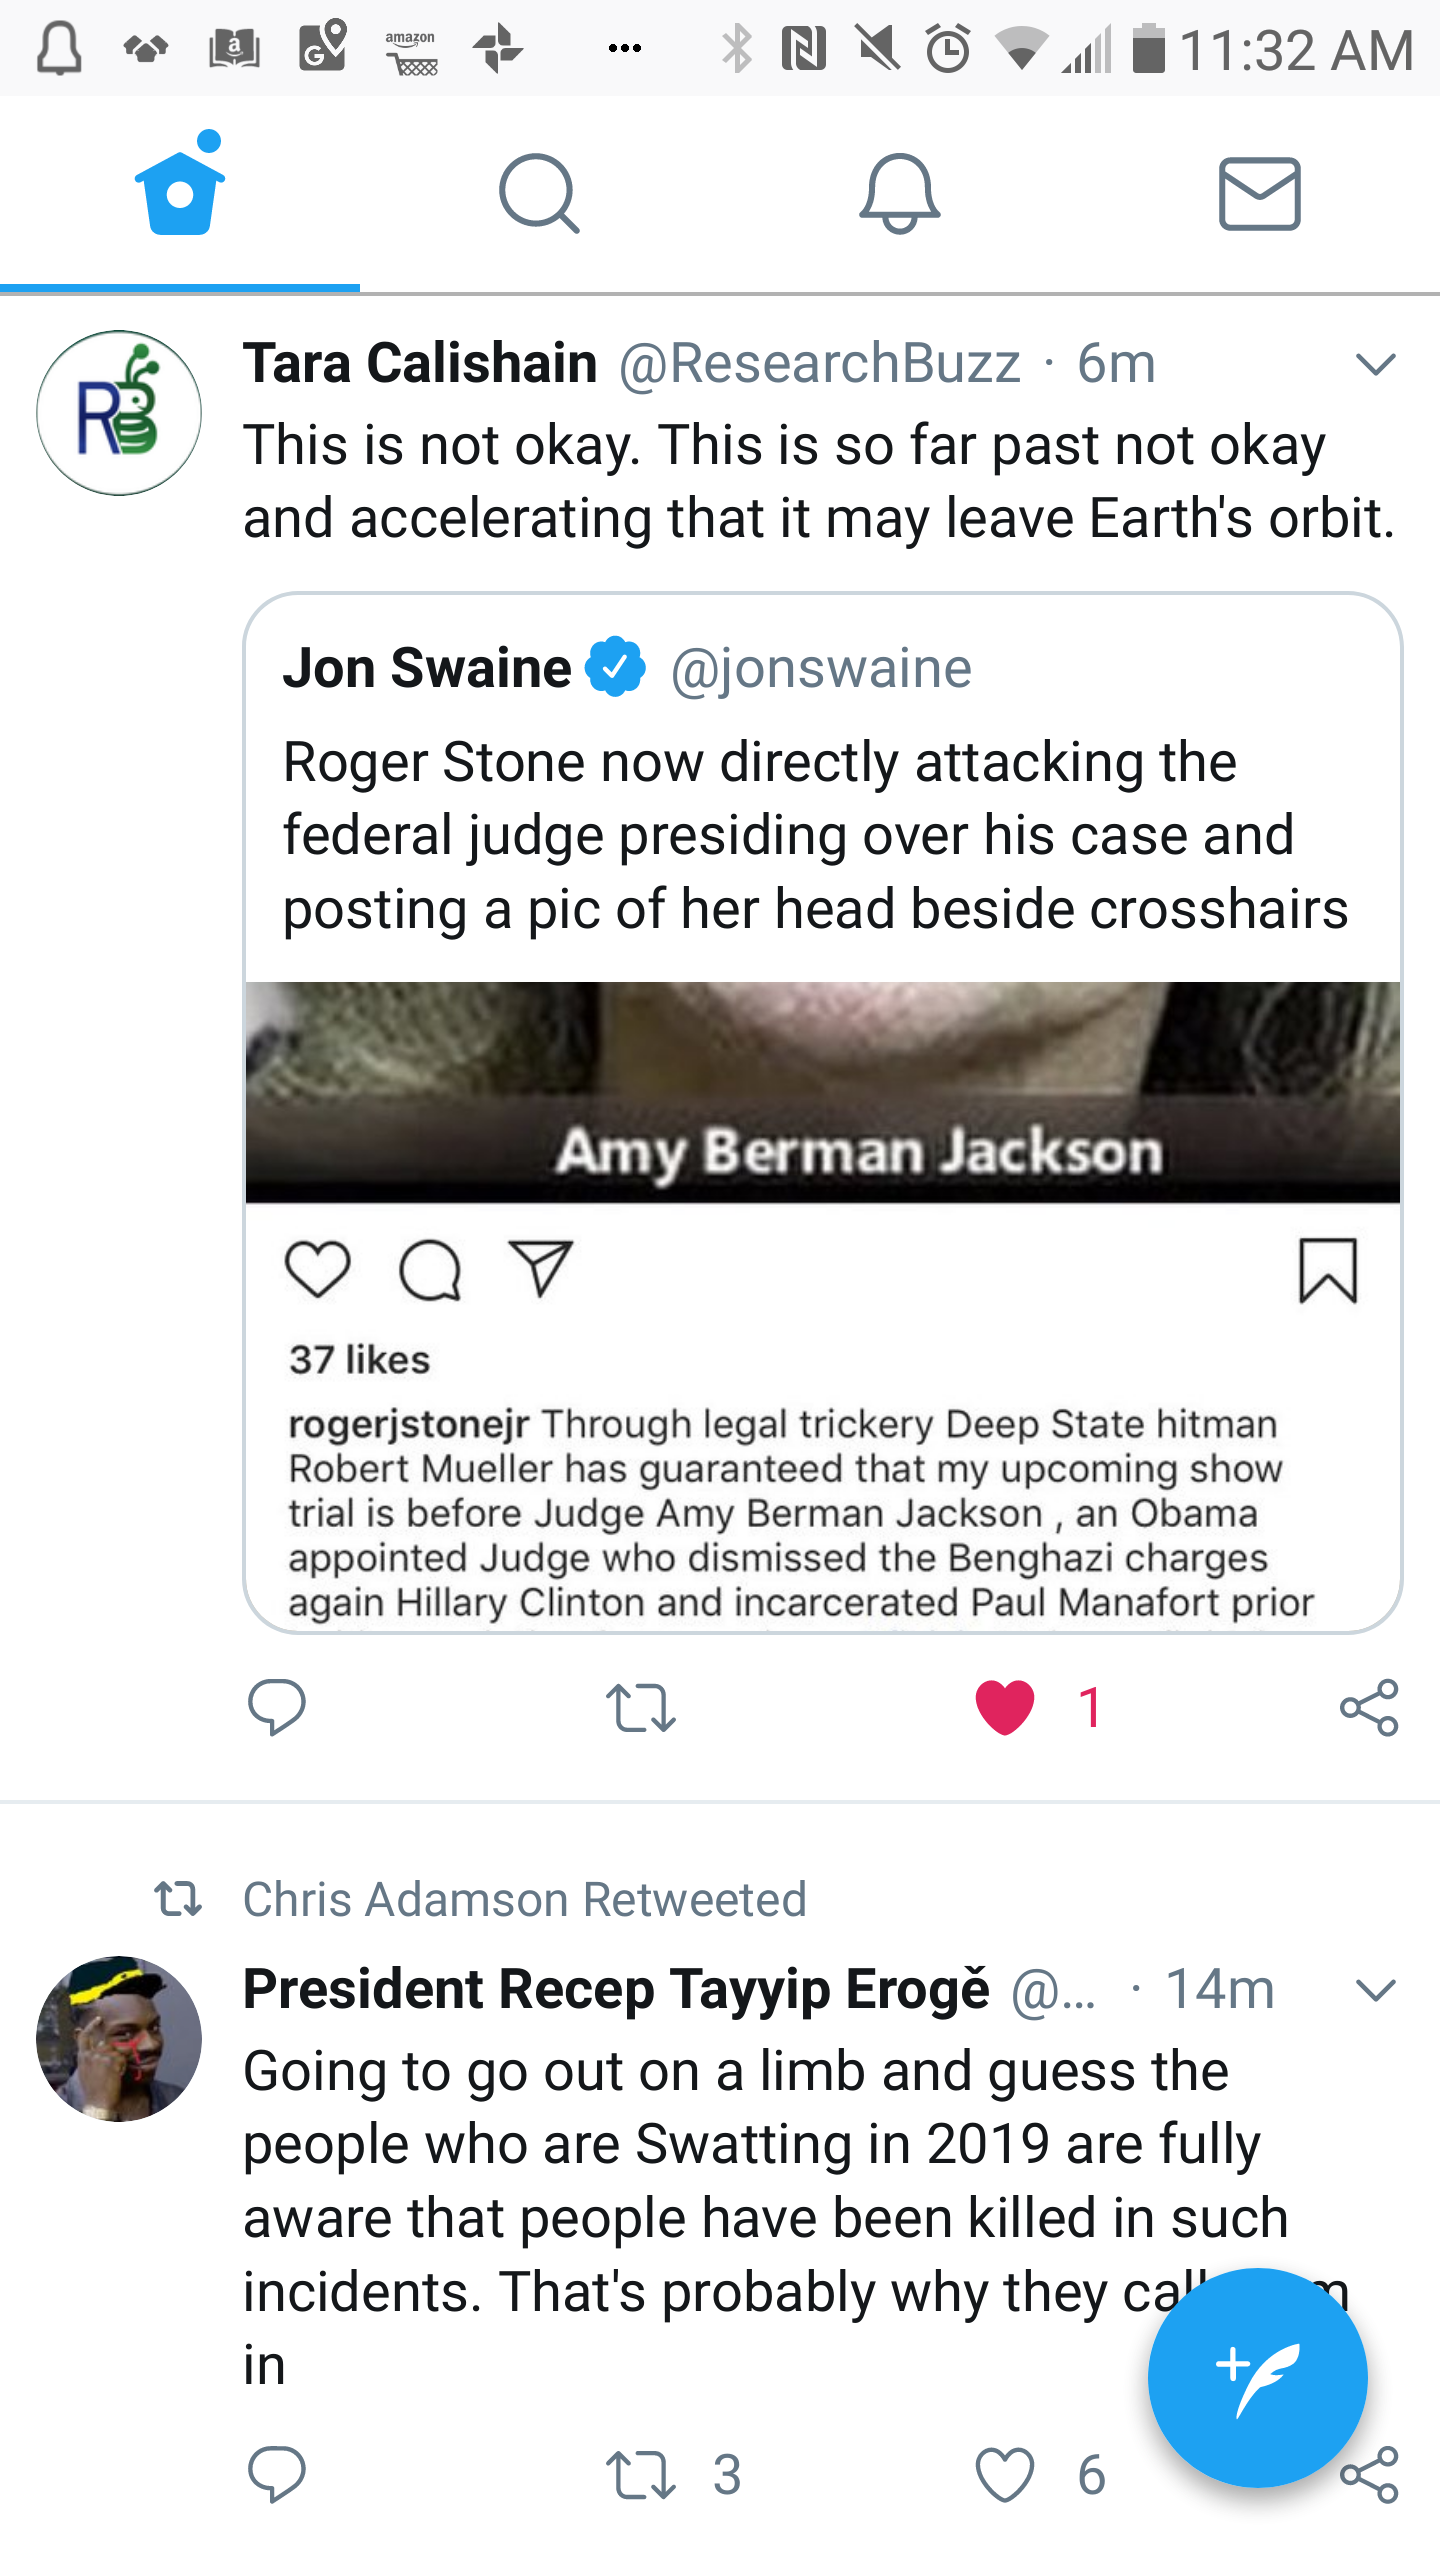Screen dimensions: 1440x2560
Task: Open the Search tab
Action: pos(539,193)
